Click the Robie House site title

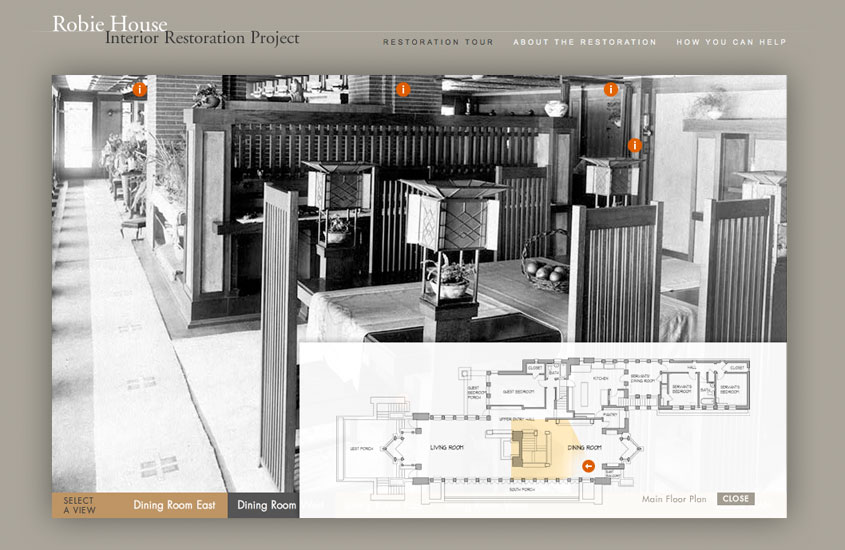point(109,24)
